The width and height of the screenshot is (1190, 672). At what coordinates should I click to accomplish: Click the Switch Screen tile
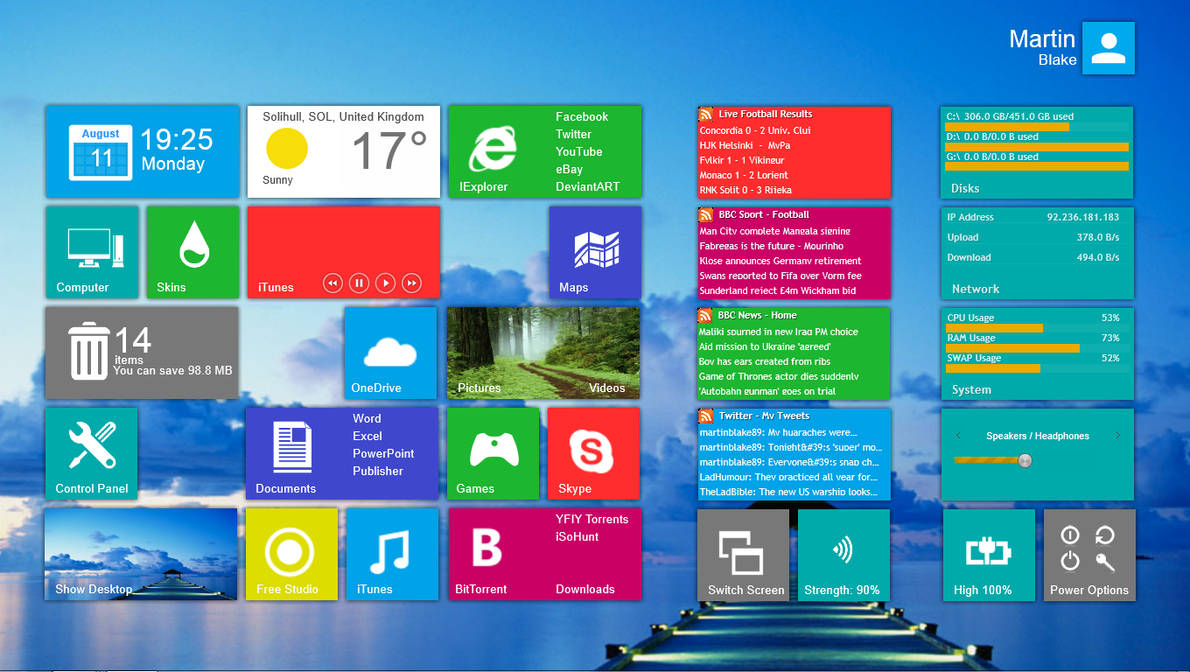pyautogui.click(x=743, y=555)
